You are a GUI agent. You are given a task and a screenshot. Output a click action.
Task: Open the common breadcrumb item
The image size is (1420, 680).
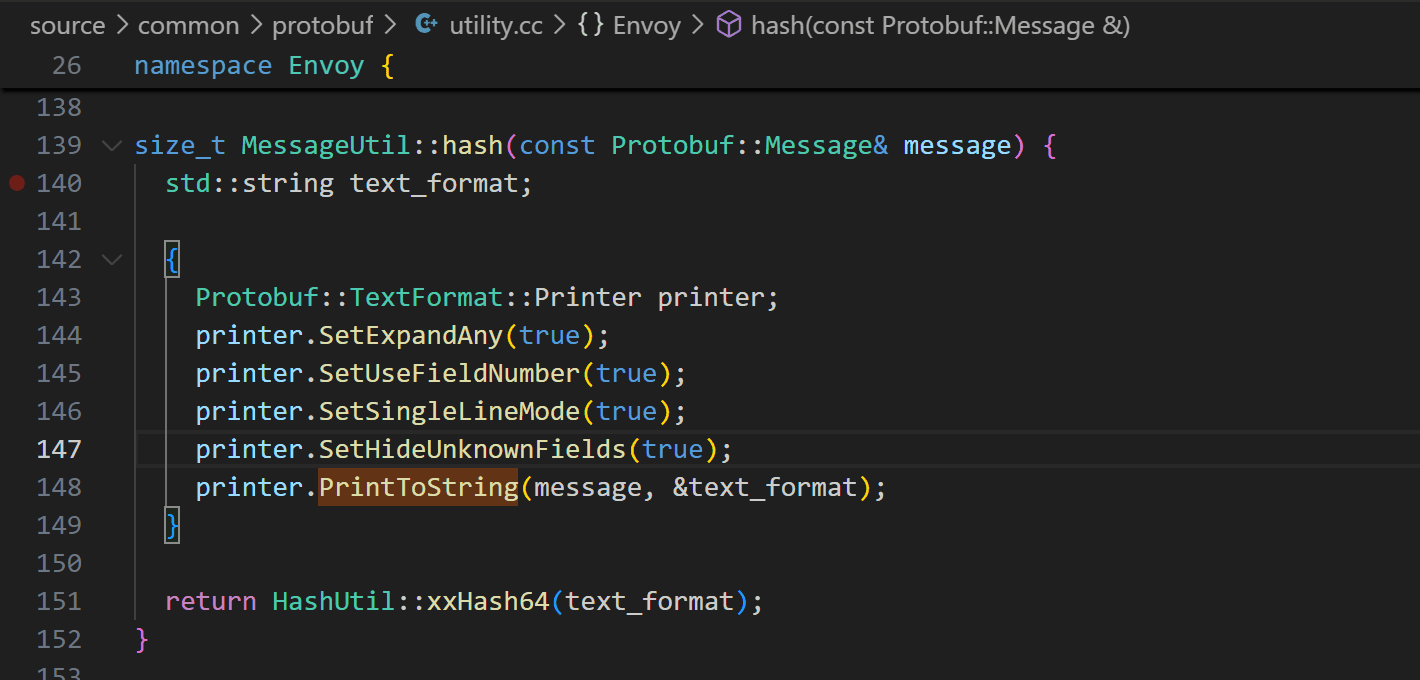(x=188, y=25)
